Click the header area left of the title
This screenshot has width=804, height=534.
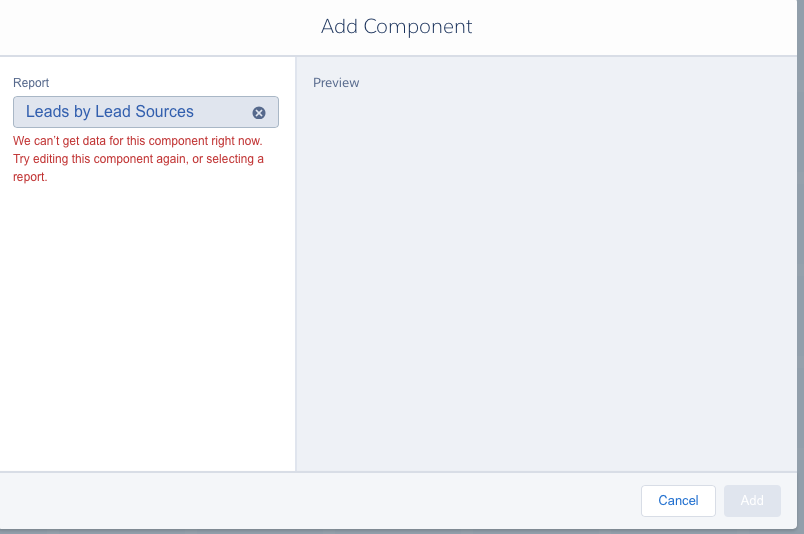[x=150, y=27]
